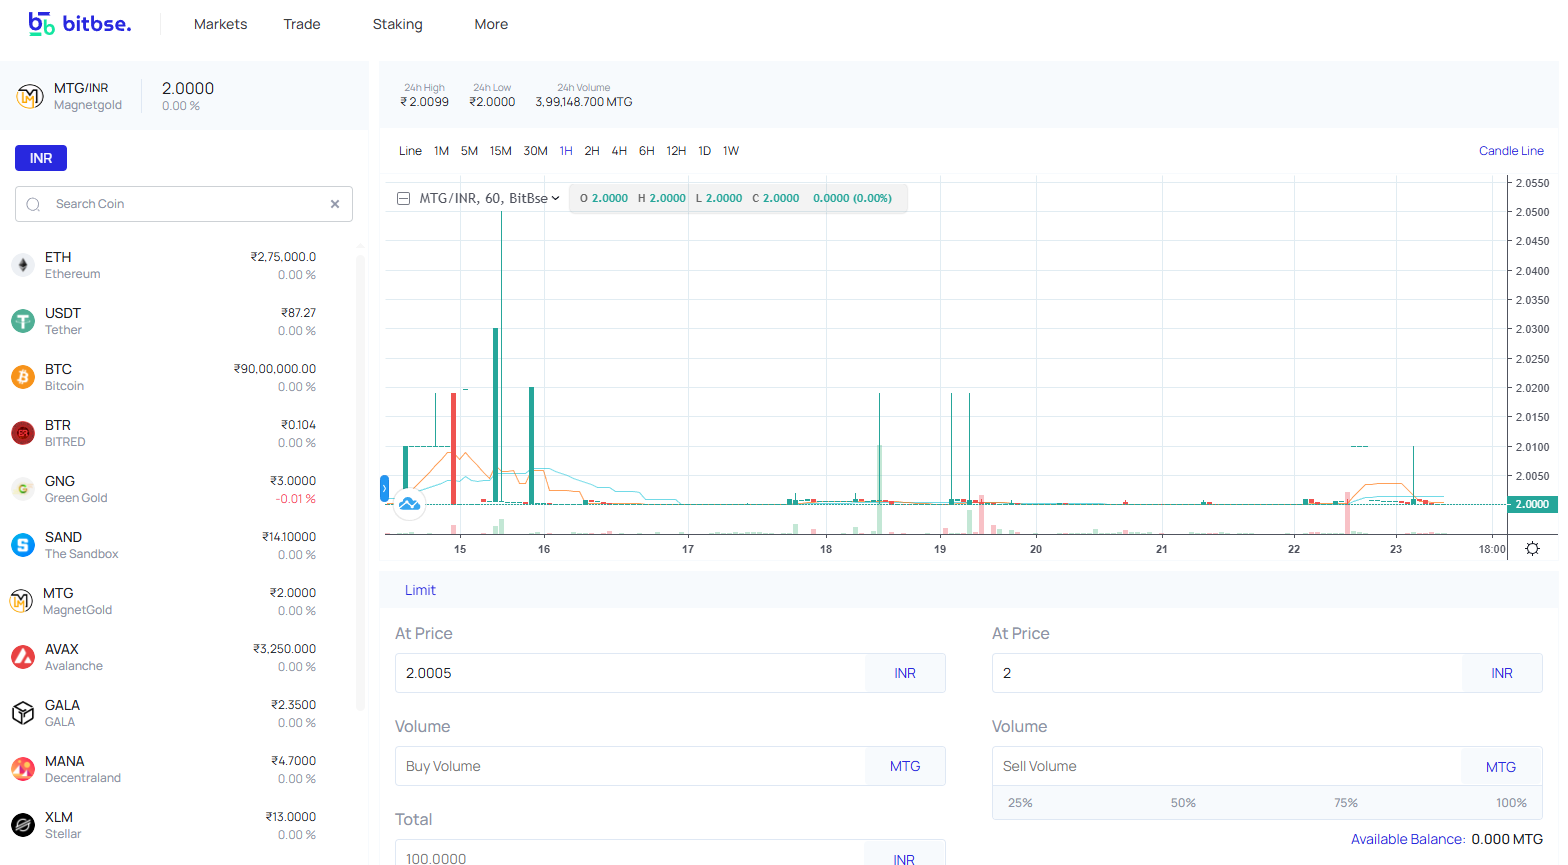1568x865 pixels.
Task: Select the INR market button
Action: pyautogui.click(x=41, y=158)
